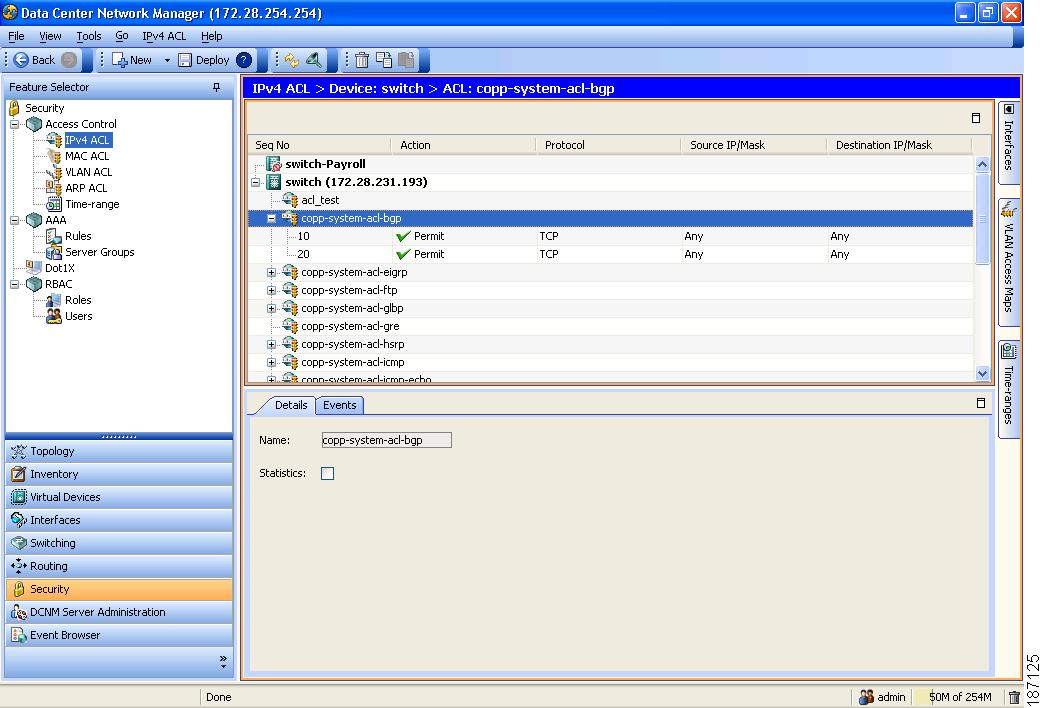1044x708 pixels.
Task: Click the Copy toolbar icon
Action: (384, 60)
